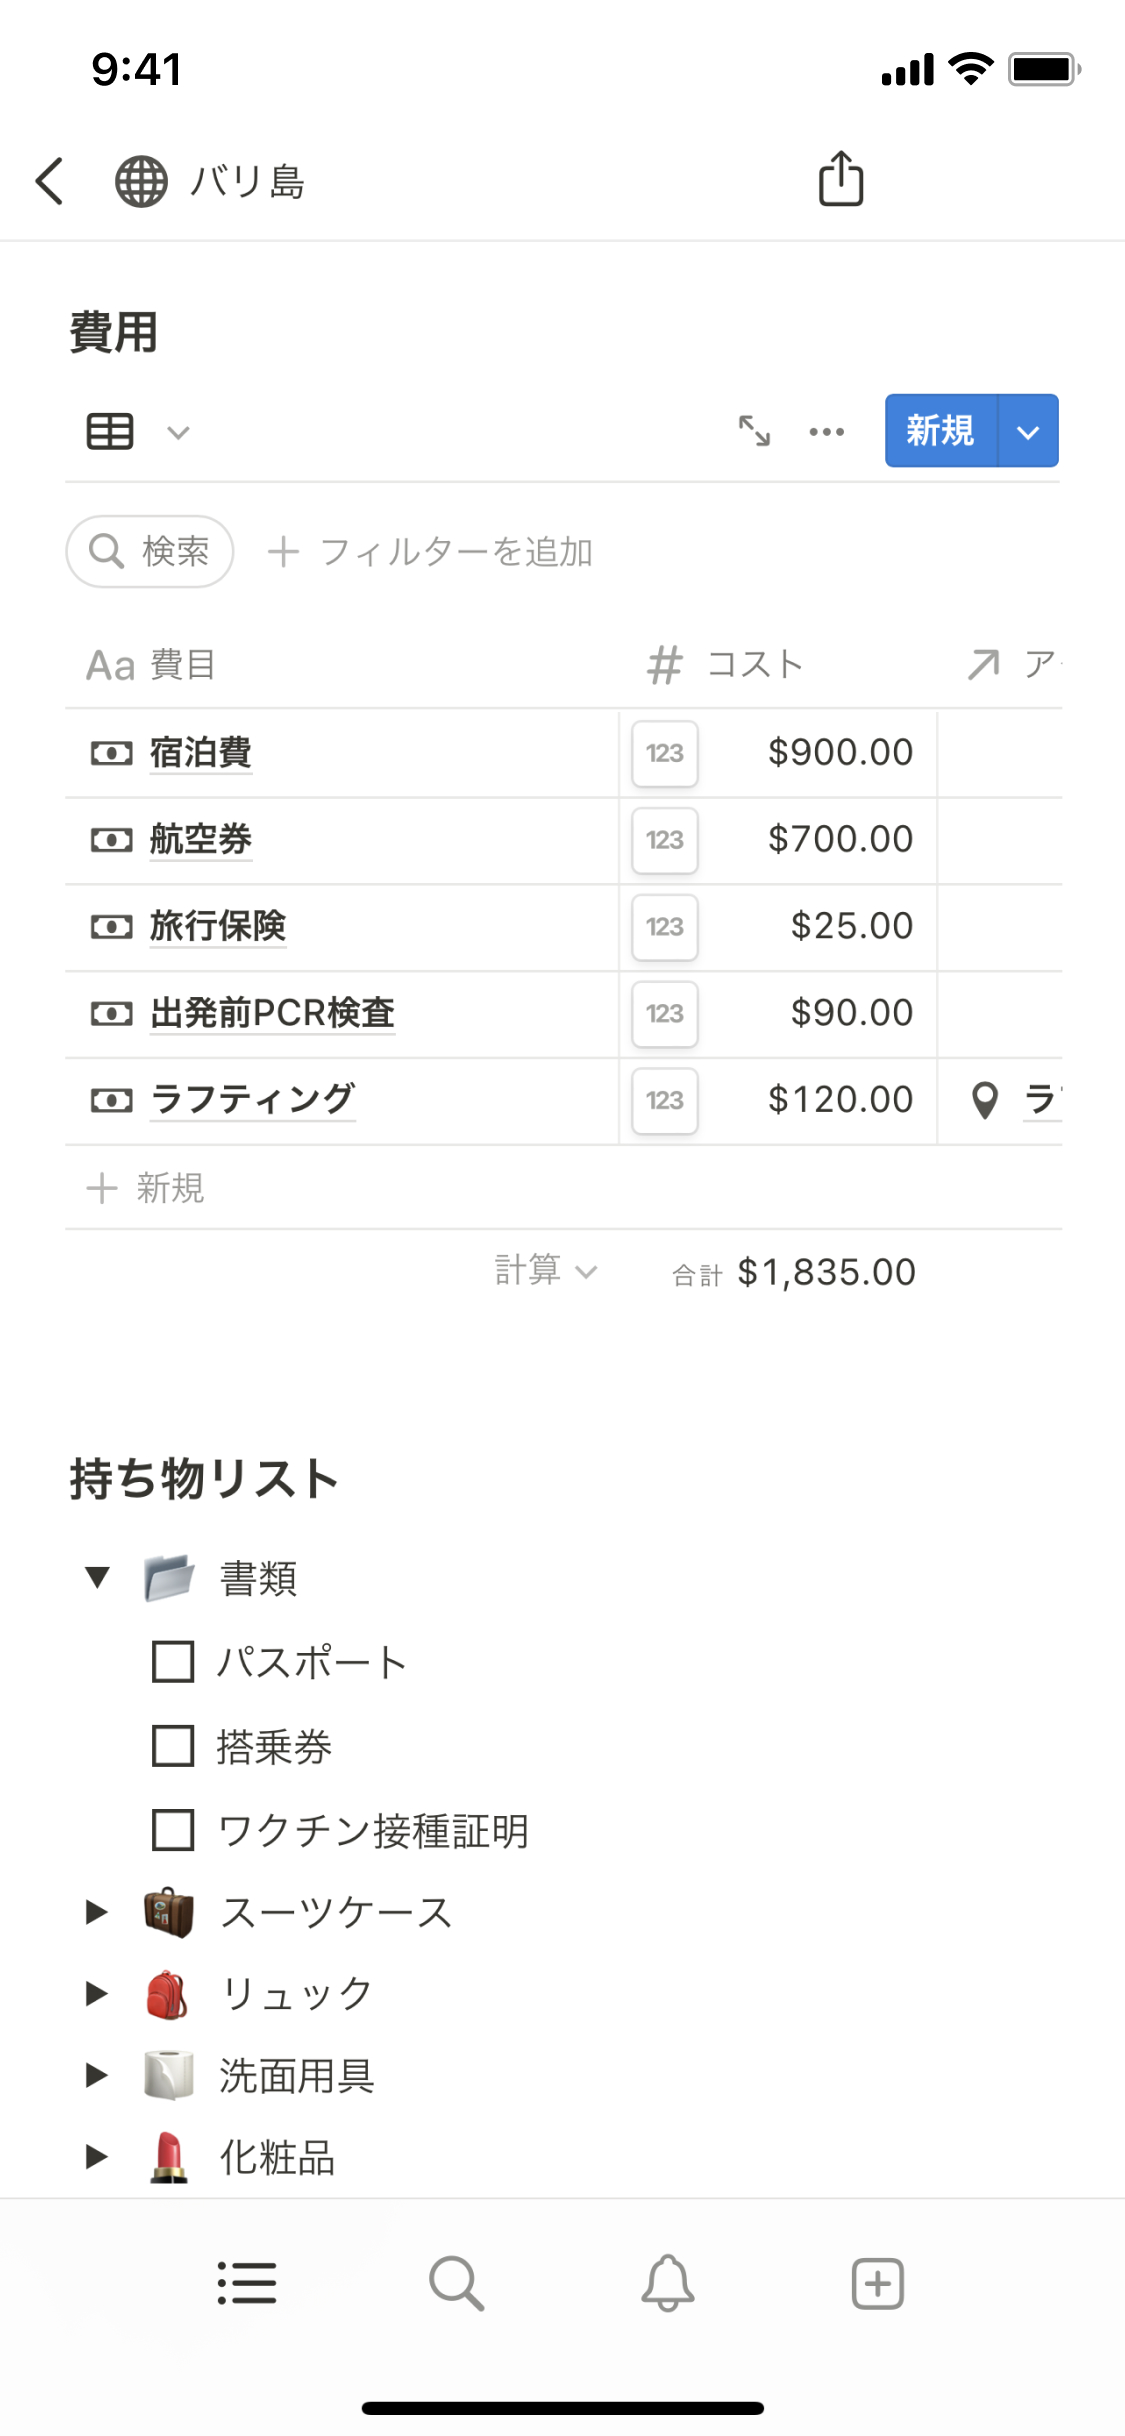The image size is (1125, 2436).
Task: Tap the new page plus icon
Action: (877, 2283)
